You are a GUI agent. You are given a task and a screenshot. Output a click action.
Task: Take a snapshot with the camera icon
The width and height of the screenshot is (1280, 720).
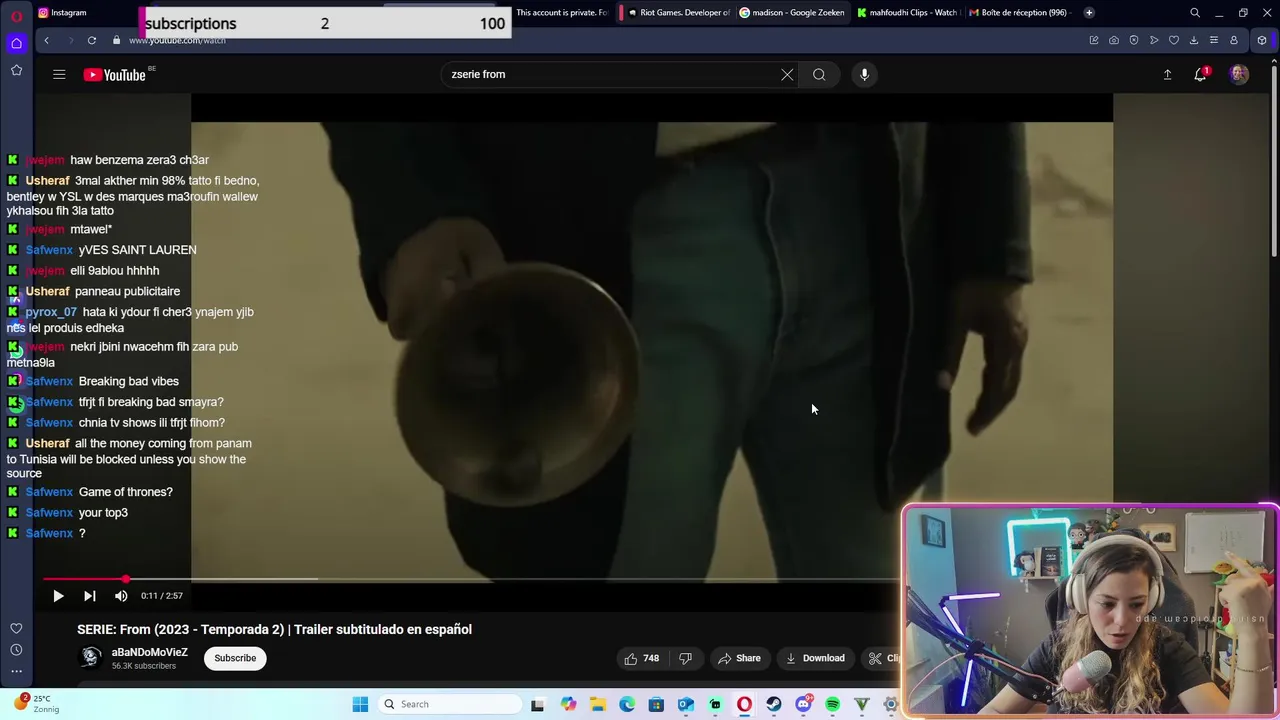tap(1114, 40)
